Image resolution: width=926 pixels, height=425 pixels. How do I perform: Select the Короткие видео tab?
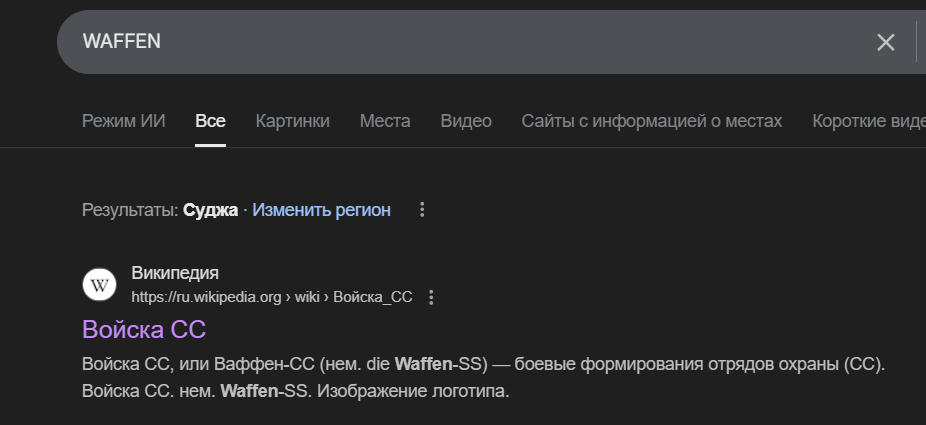[x=868, y=121]
